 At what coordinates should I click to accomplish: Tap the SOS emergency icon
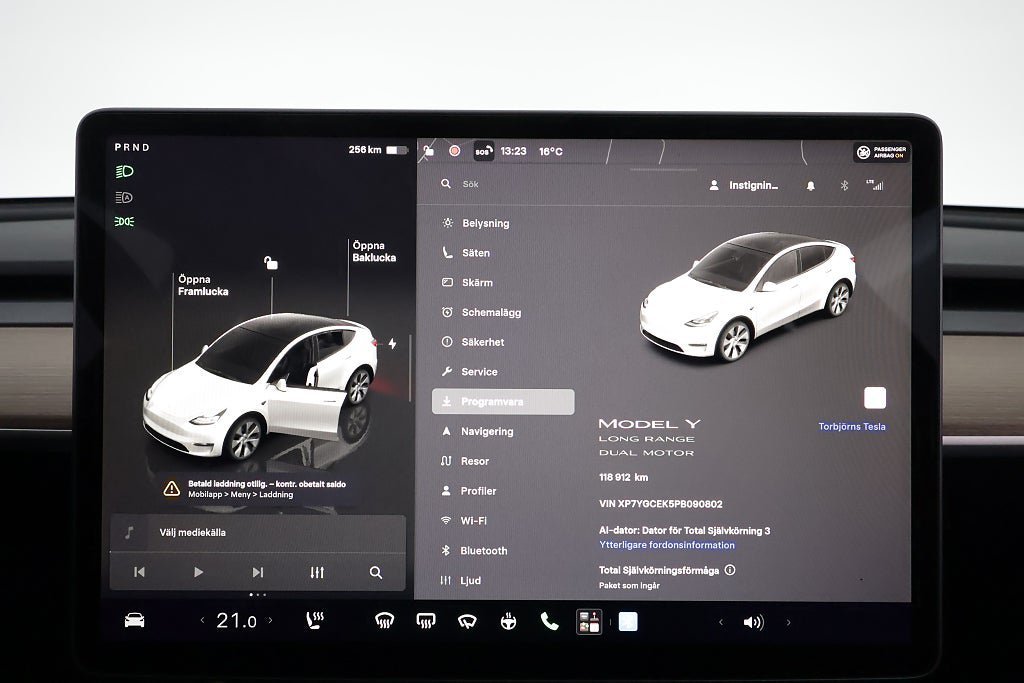pos(483,151)
